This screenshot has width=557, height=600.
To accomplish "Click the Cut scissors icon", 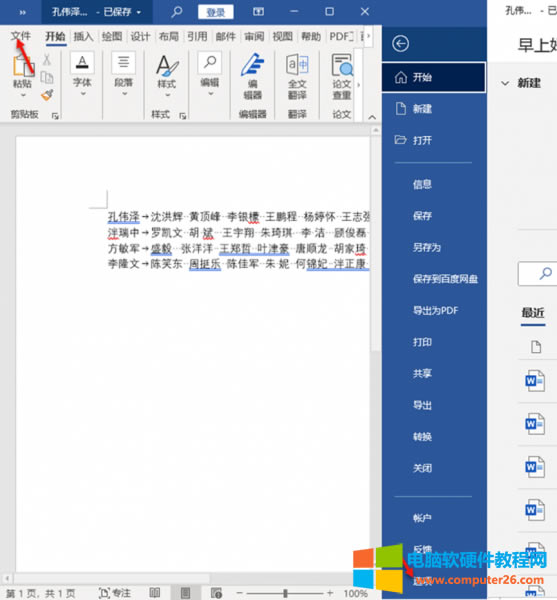I will [47, 59].
